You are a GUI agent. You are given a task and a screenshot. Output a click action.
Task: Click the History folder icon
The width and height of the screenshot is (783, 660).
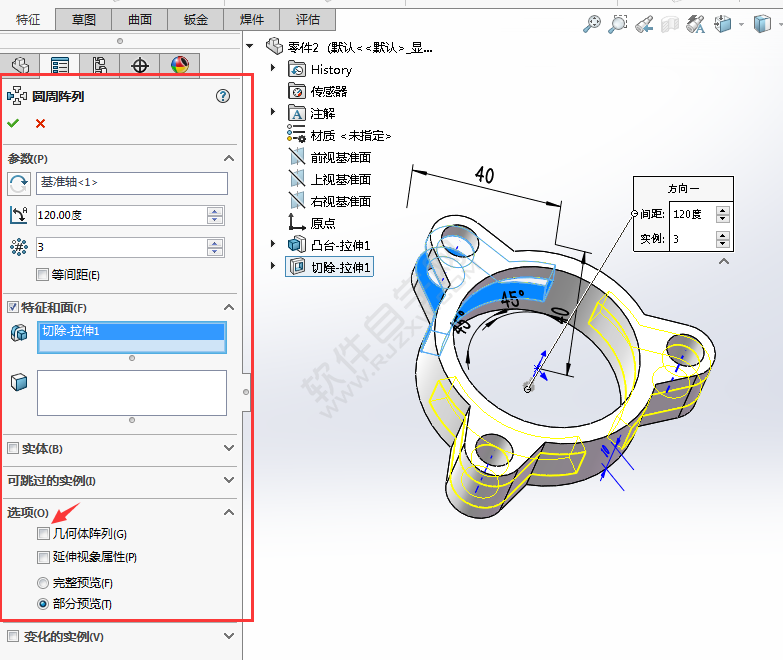pos(297,69)
